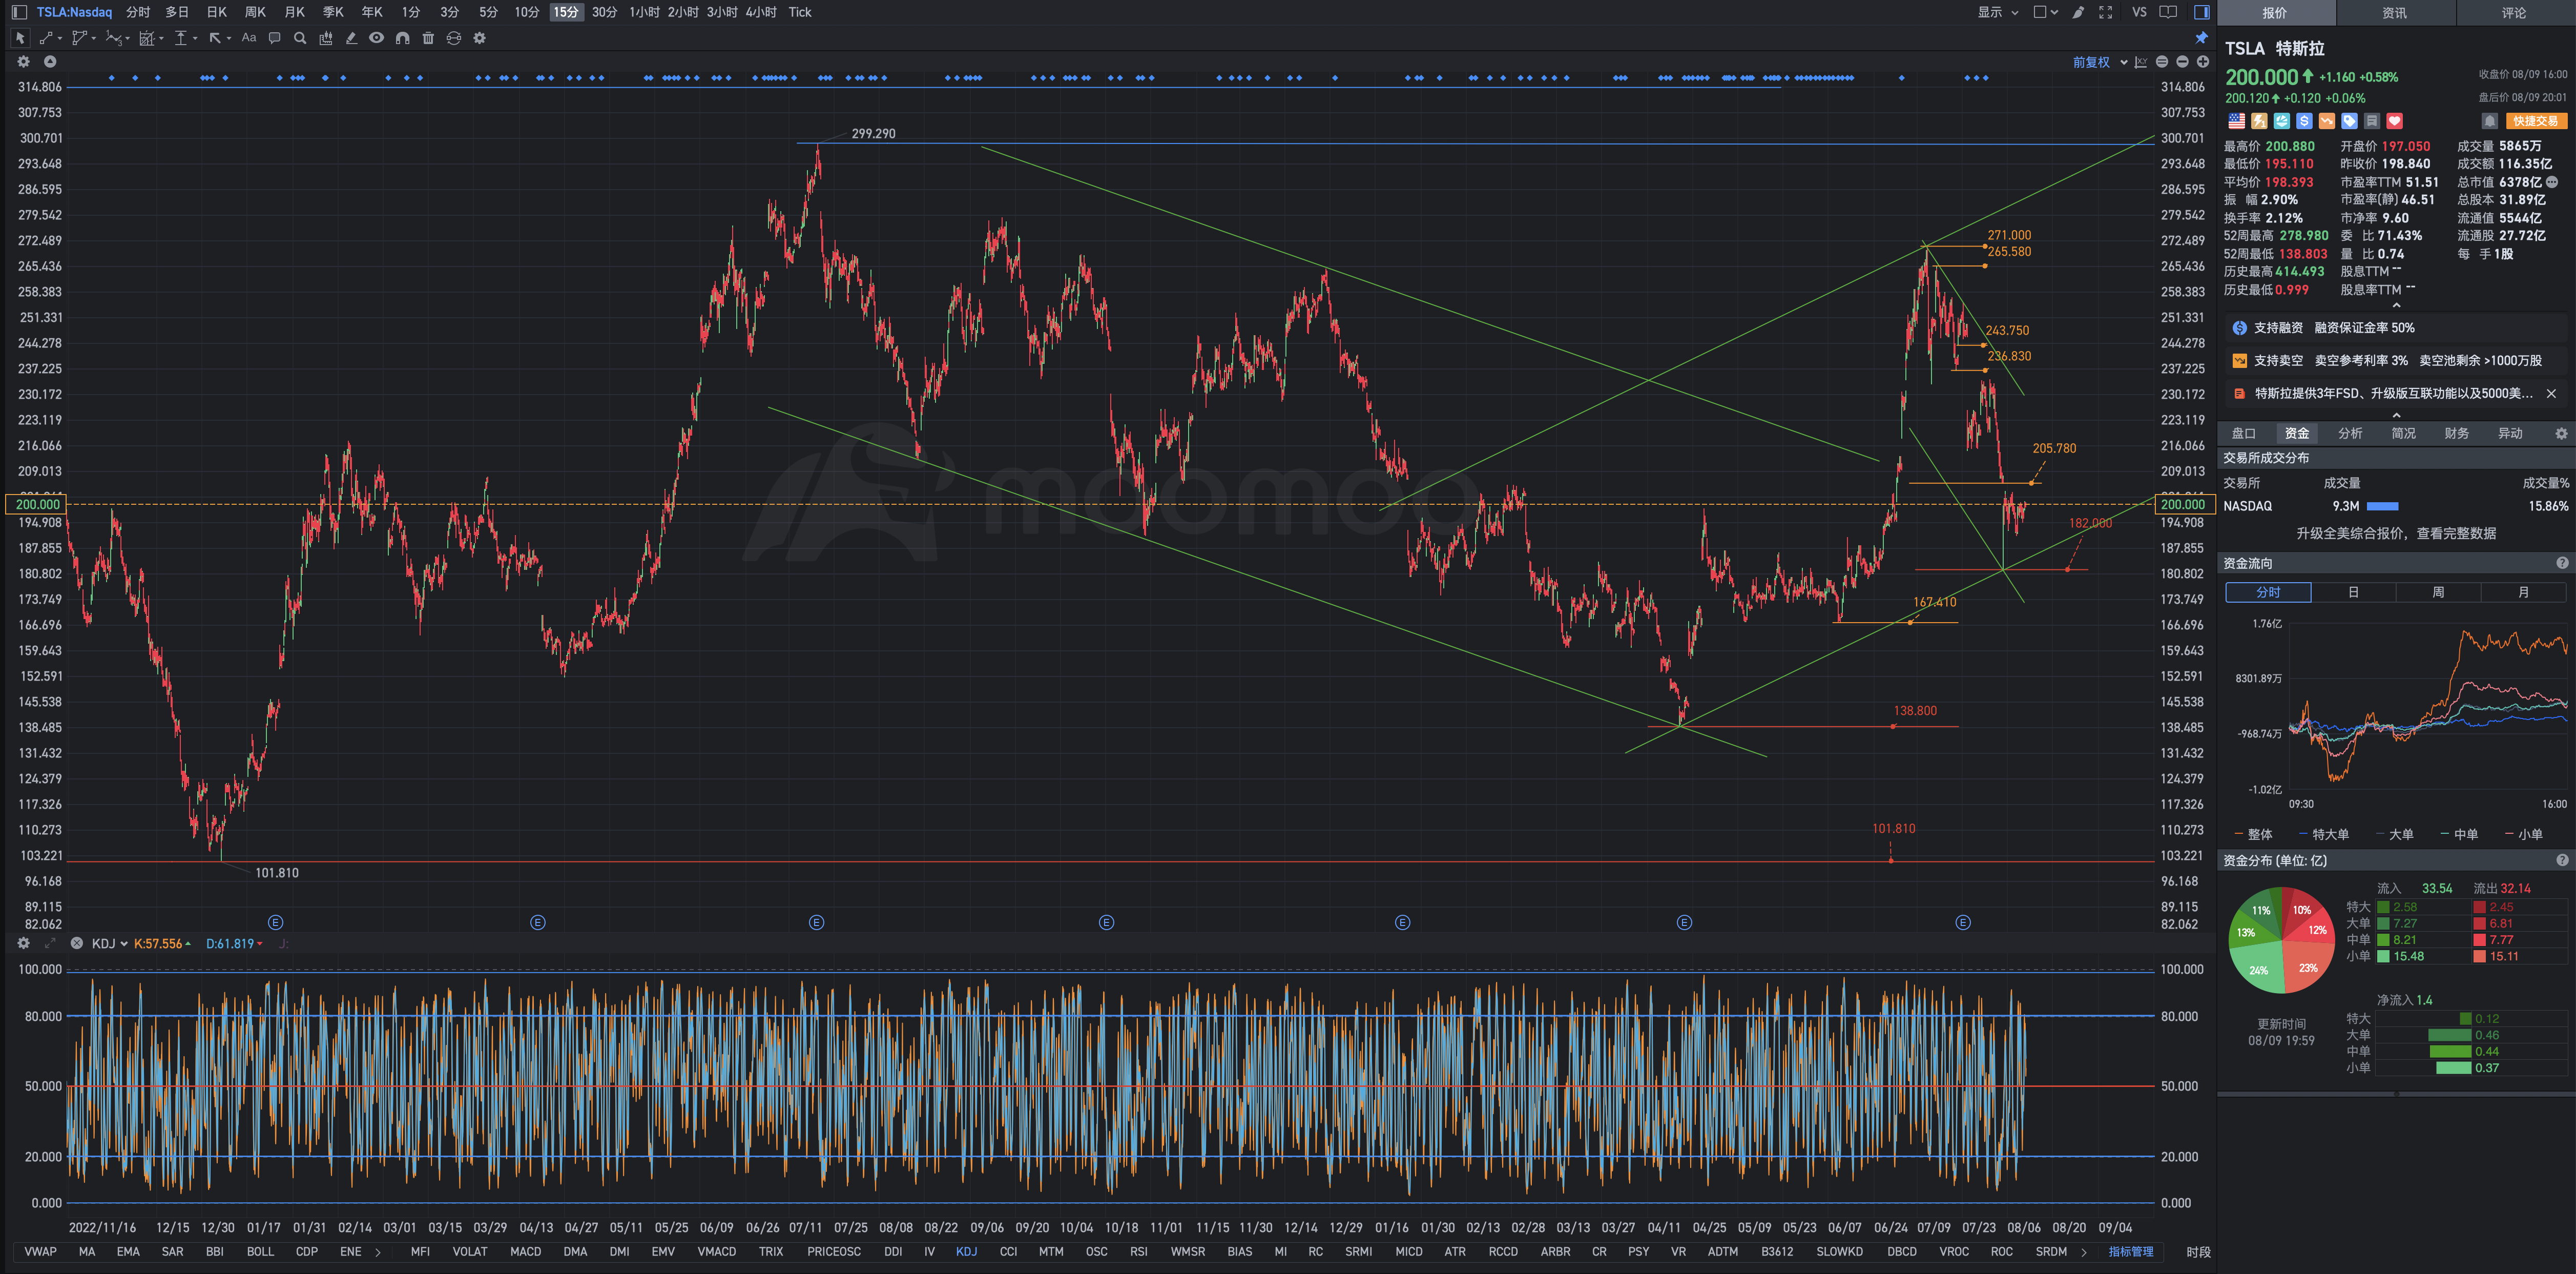2576x1274 pixels.
Task: Add a comment bubble annotation
Action: [275, 38]
